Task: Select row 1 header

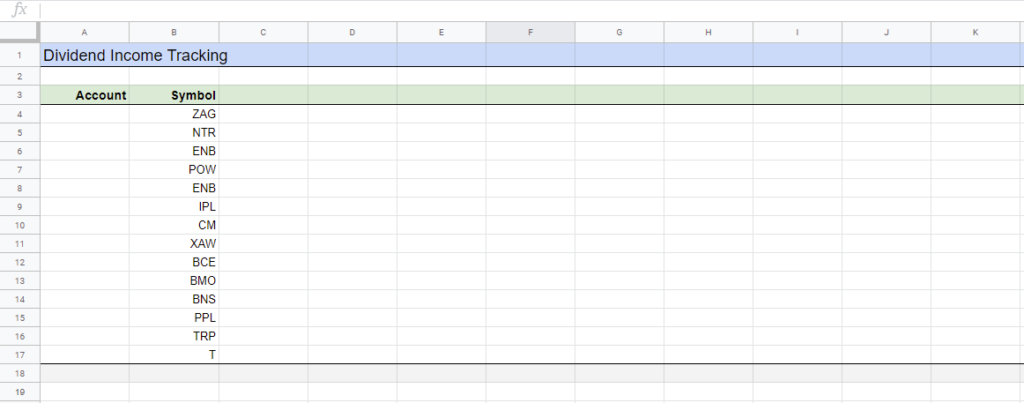Action: click(x=20, y=56)
